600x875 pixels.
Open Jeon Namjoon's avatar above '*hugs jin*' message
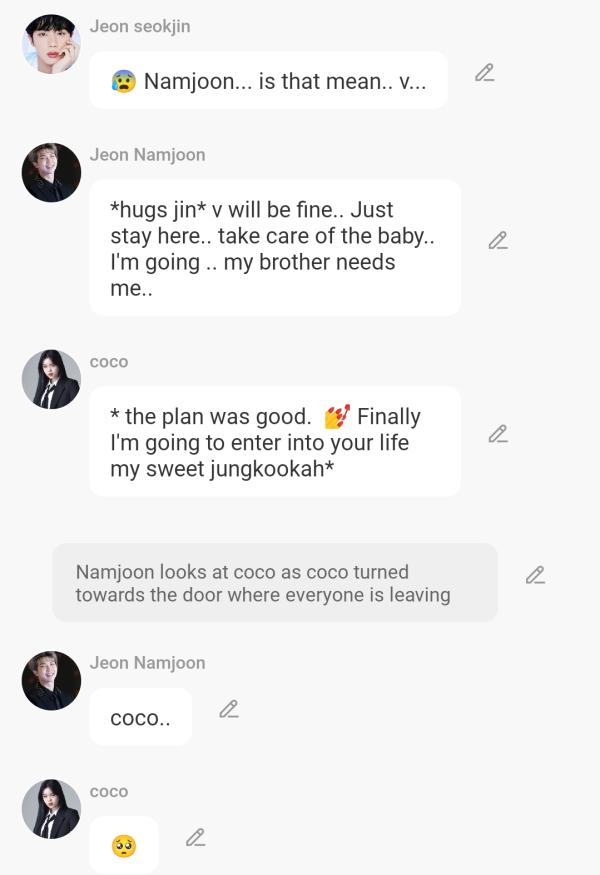click(51, 172)
